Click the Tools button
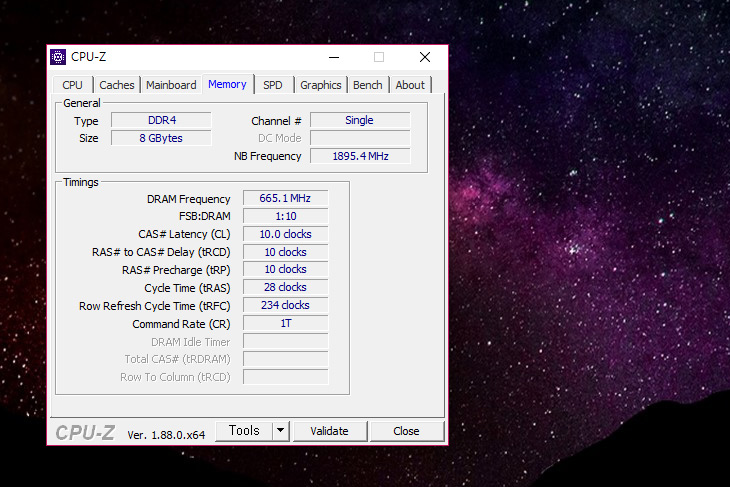 pos(244,431)
